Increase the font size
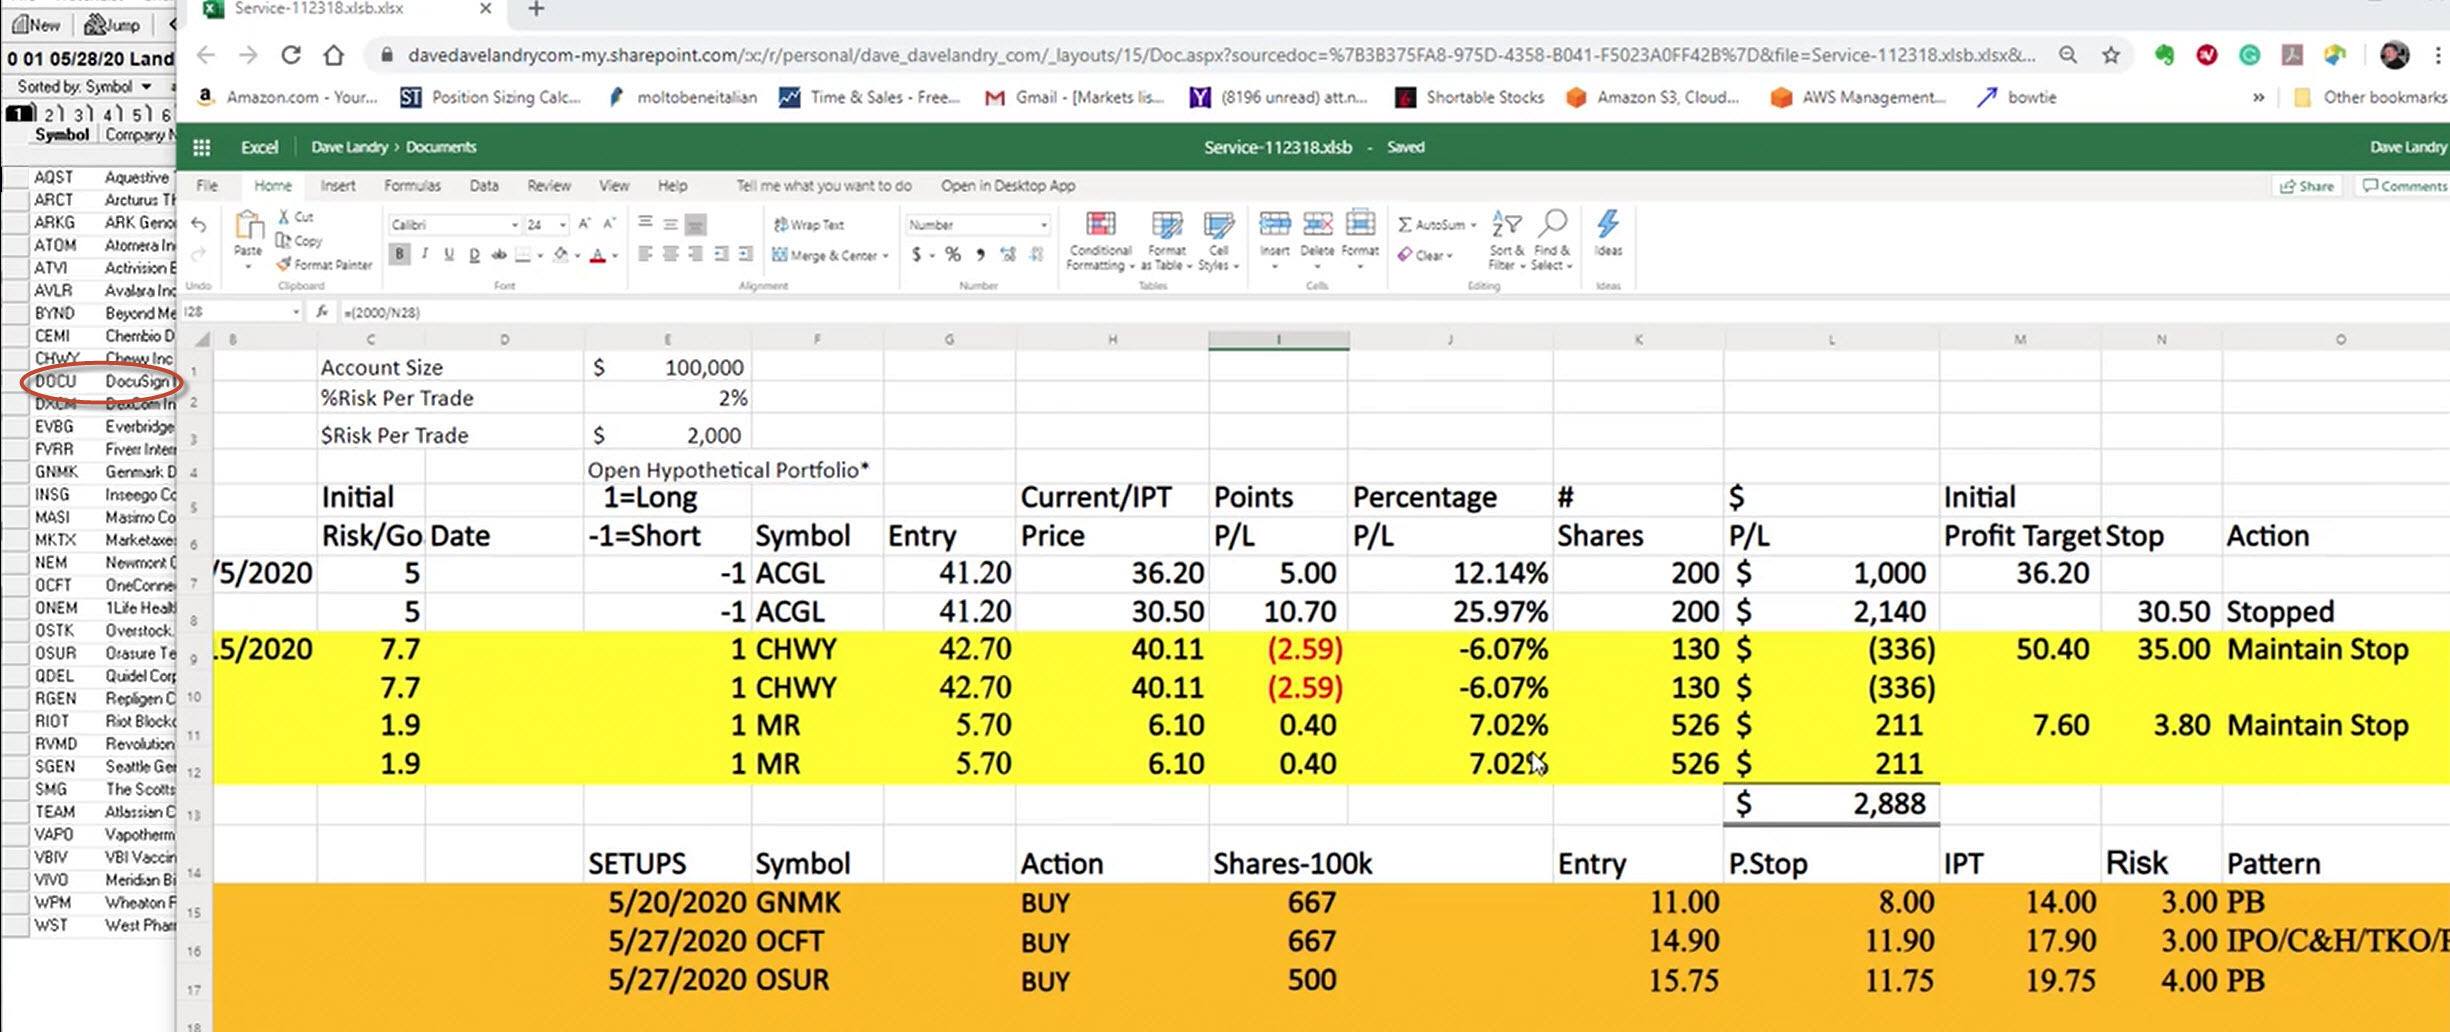This screenshot has width=2450, height=1032. pos(585,224)
